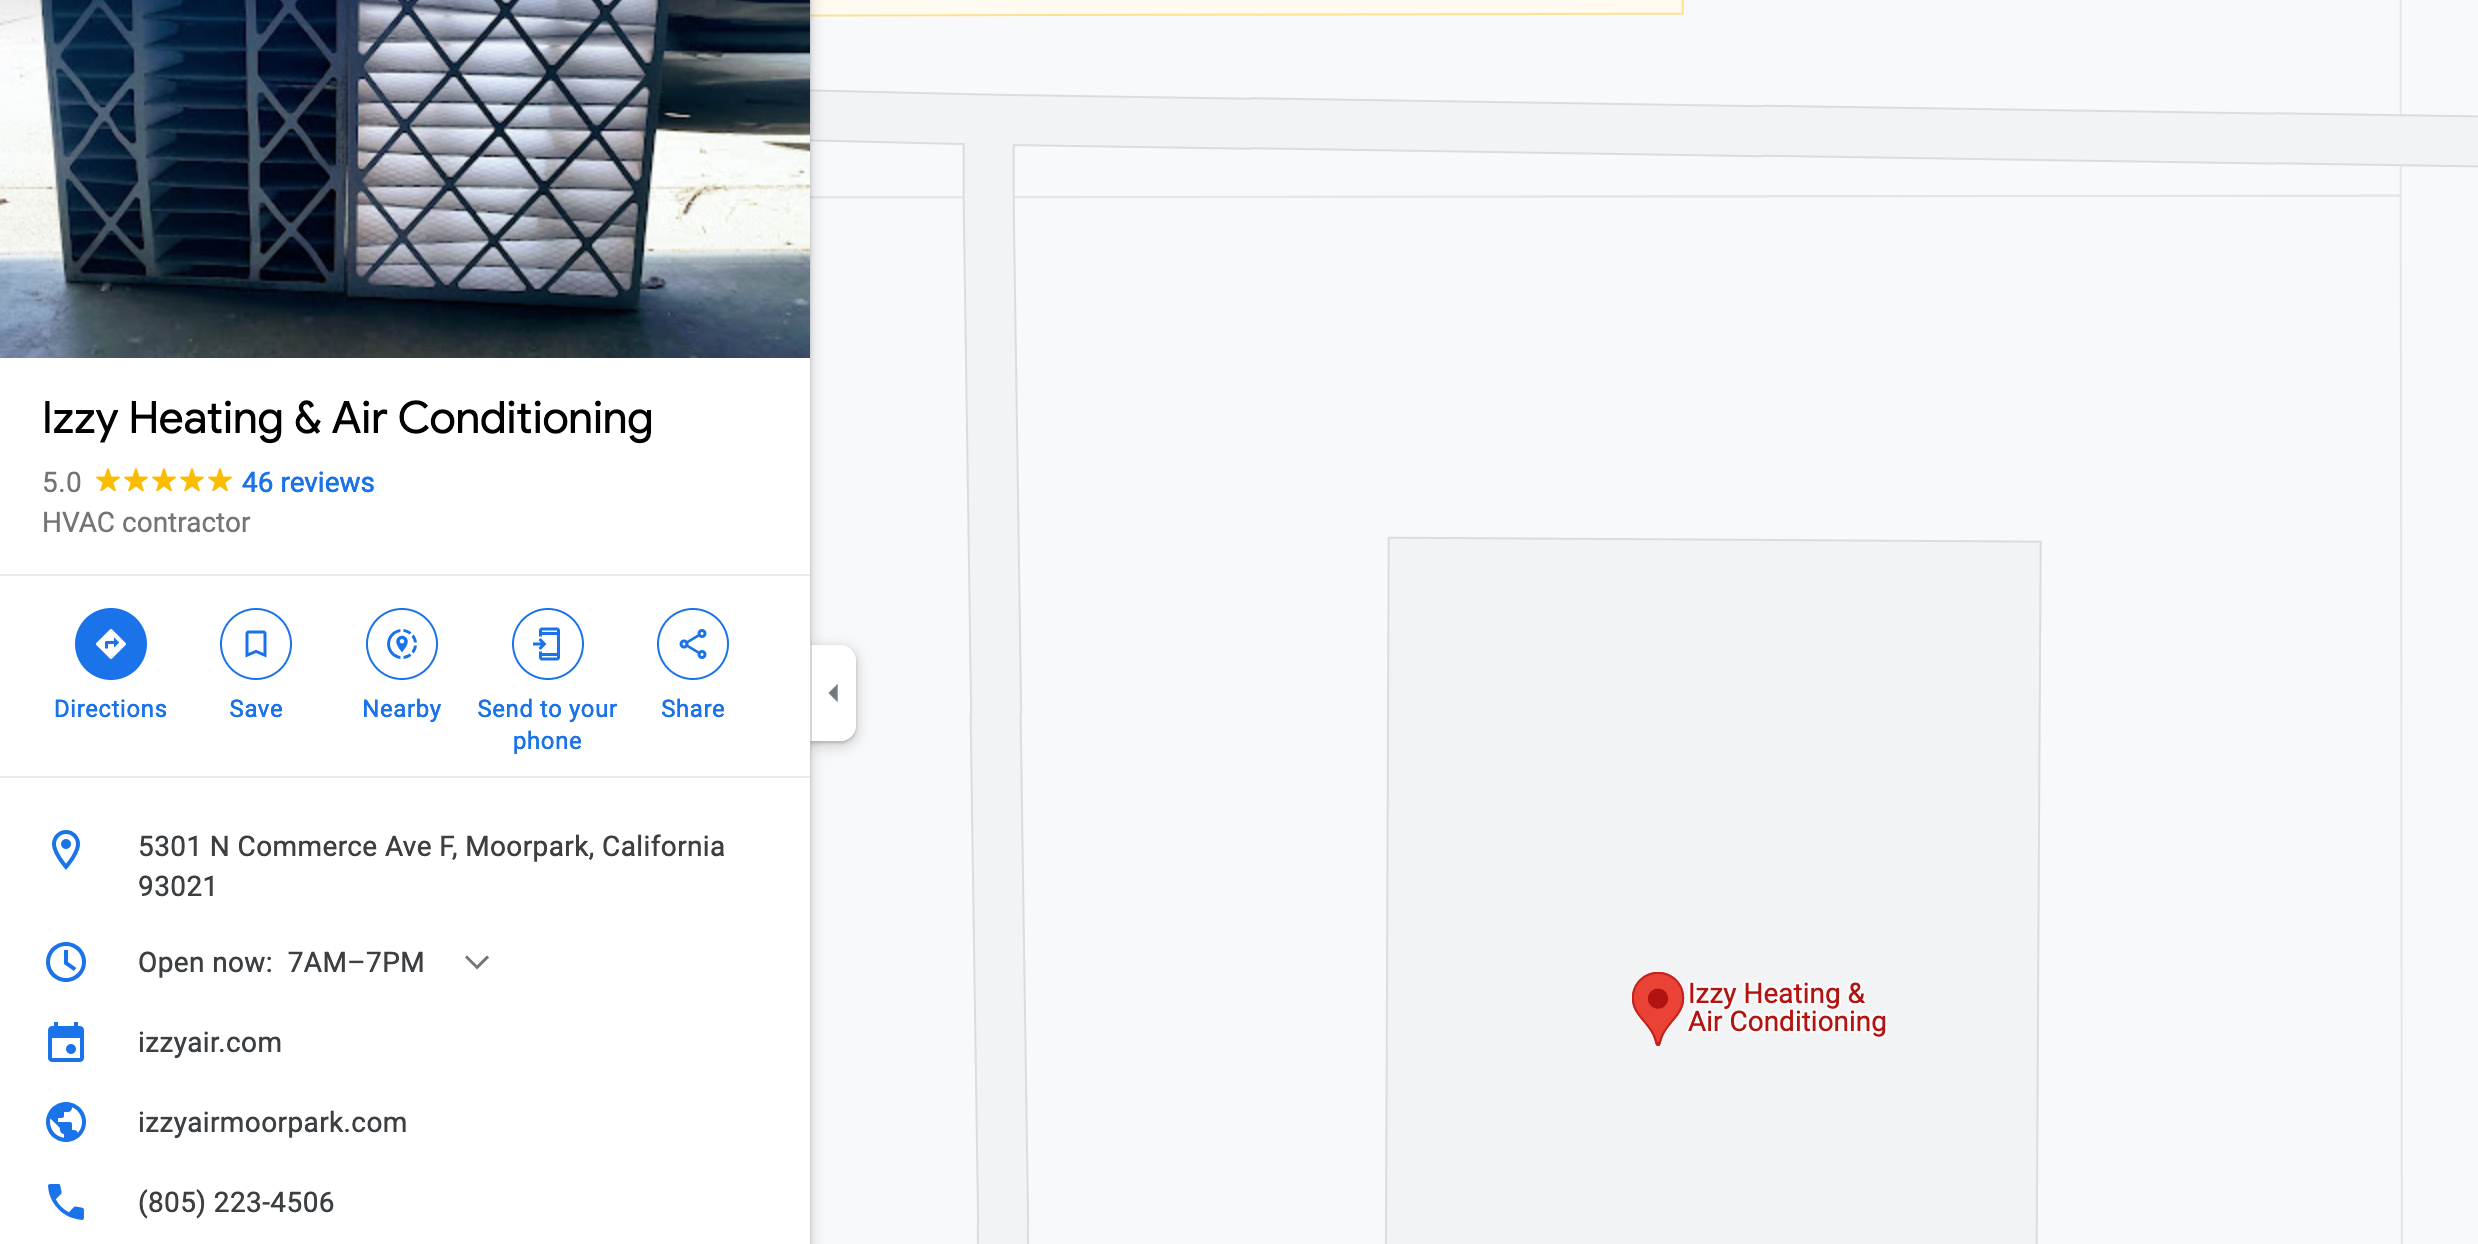
Task: Click the Directions icon button
Action: point(111,644)
